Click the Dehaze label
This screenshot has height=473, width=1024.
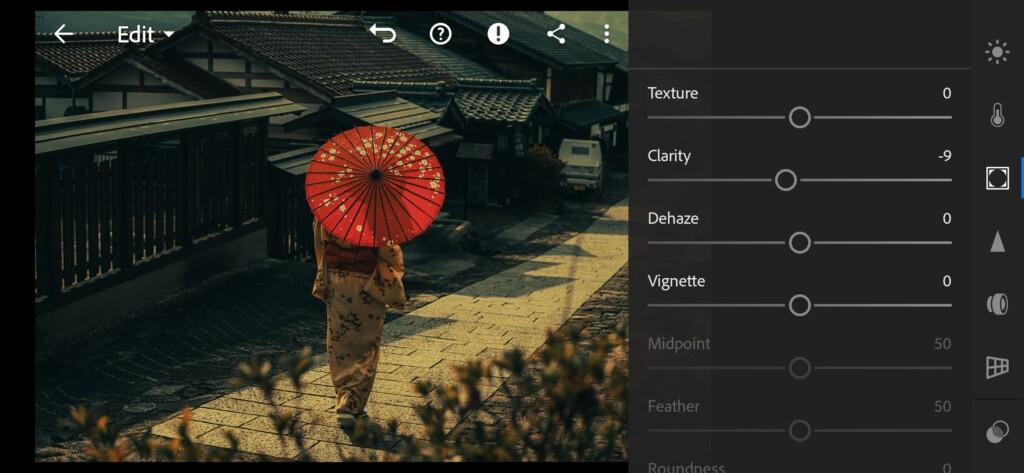[x=673, y=219]
